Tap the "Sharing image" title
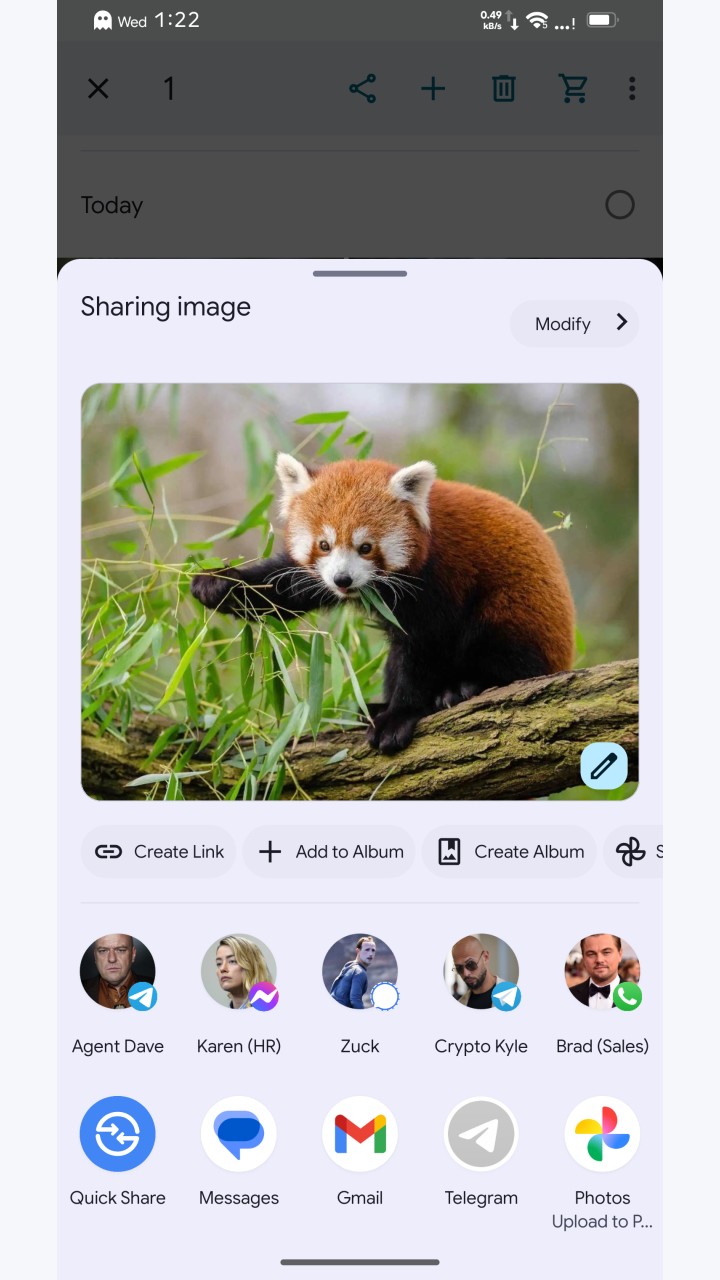 click(x=166, y=307)
